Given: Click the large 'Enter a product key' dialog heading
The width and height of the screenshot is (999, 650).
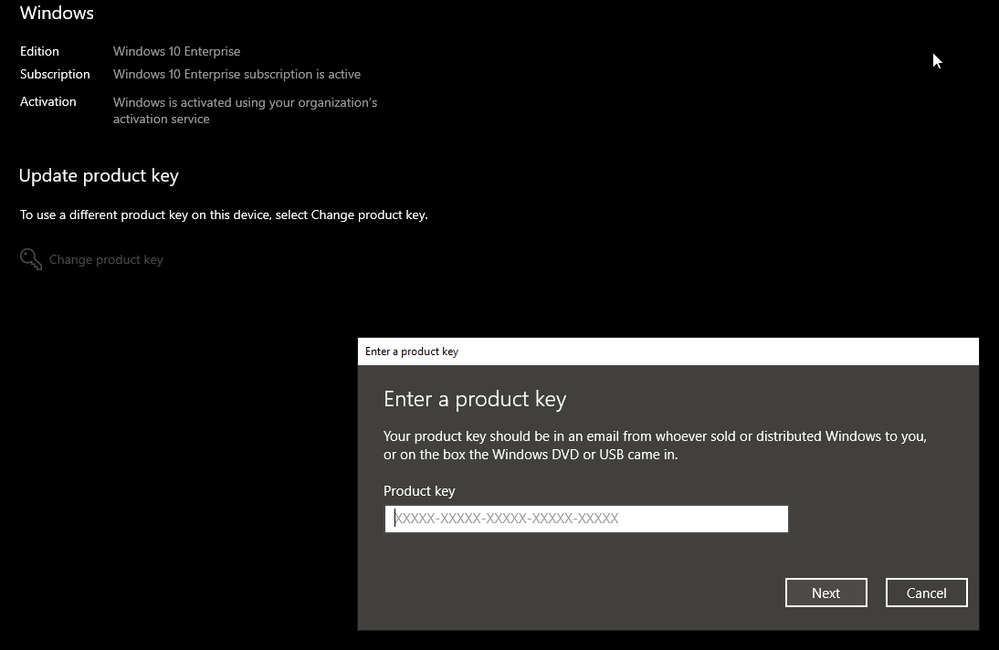Looking at the screenshot, I should coord(475,399).
